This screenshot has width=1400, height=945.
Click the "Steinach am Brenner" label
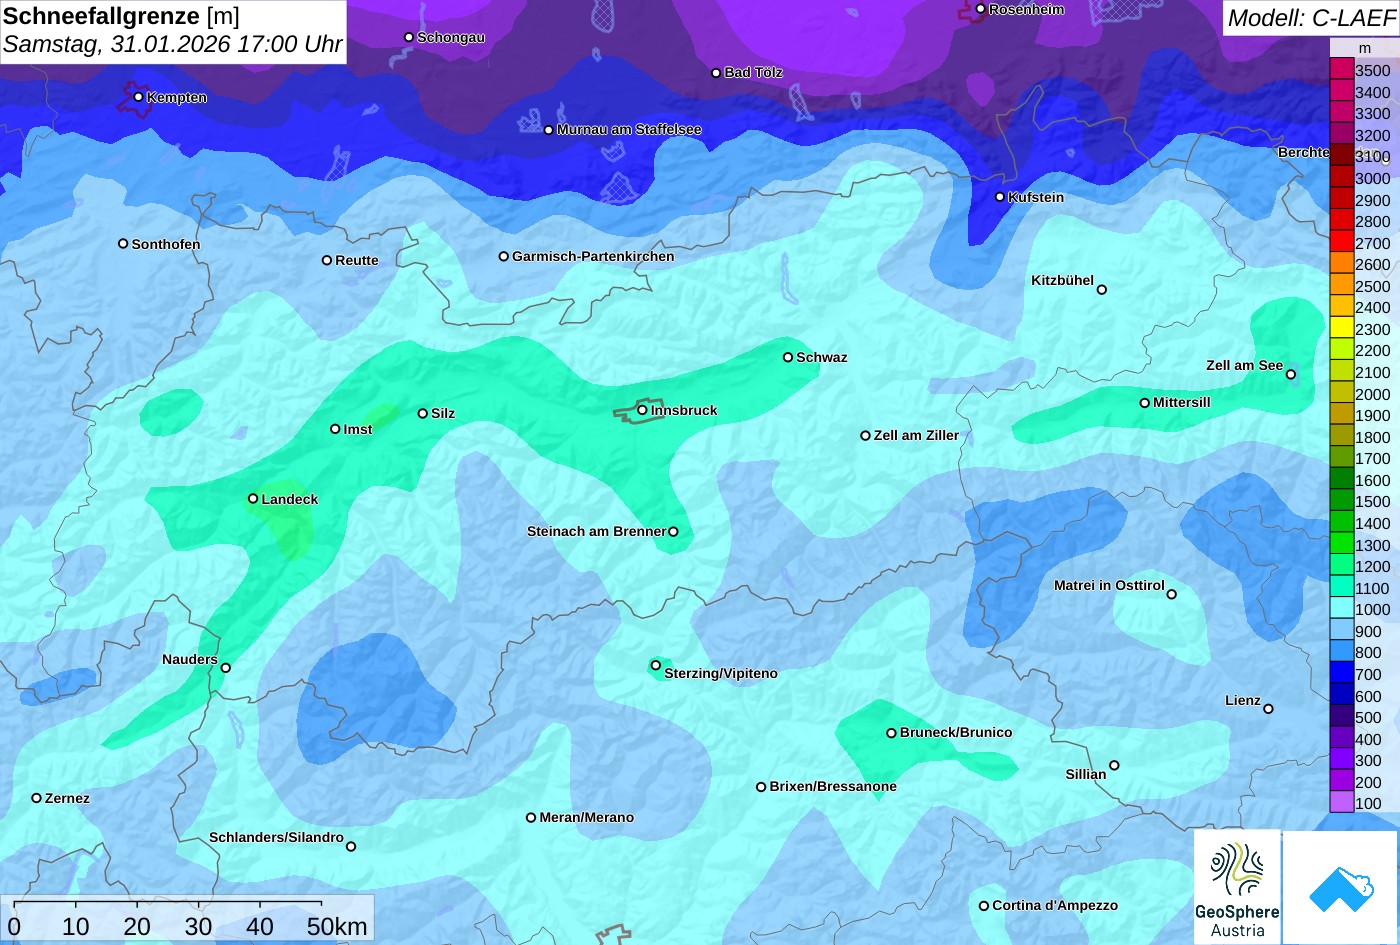(x=596, y=532)
